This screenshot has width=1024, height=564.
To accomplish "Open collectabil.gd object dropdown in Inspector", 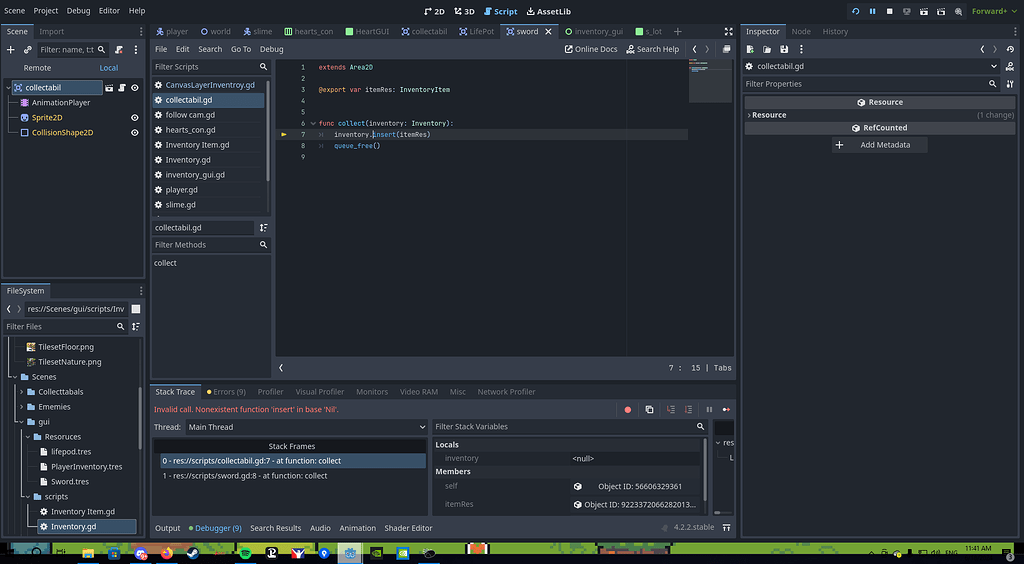I will [x=872, y=67].
